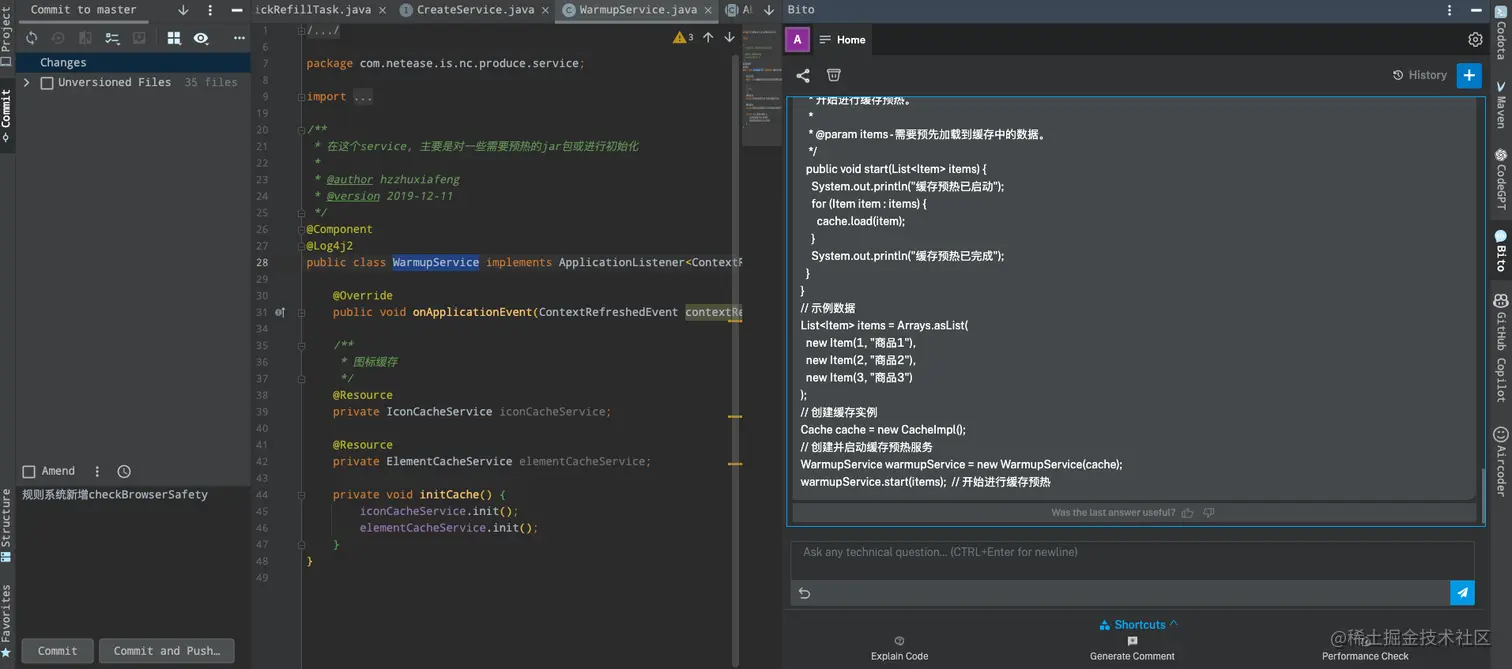Open the View Options eye icon
Screen dimensions: 1512x669
click(x=201, y=38)
